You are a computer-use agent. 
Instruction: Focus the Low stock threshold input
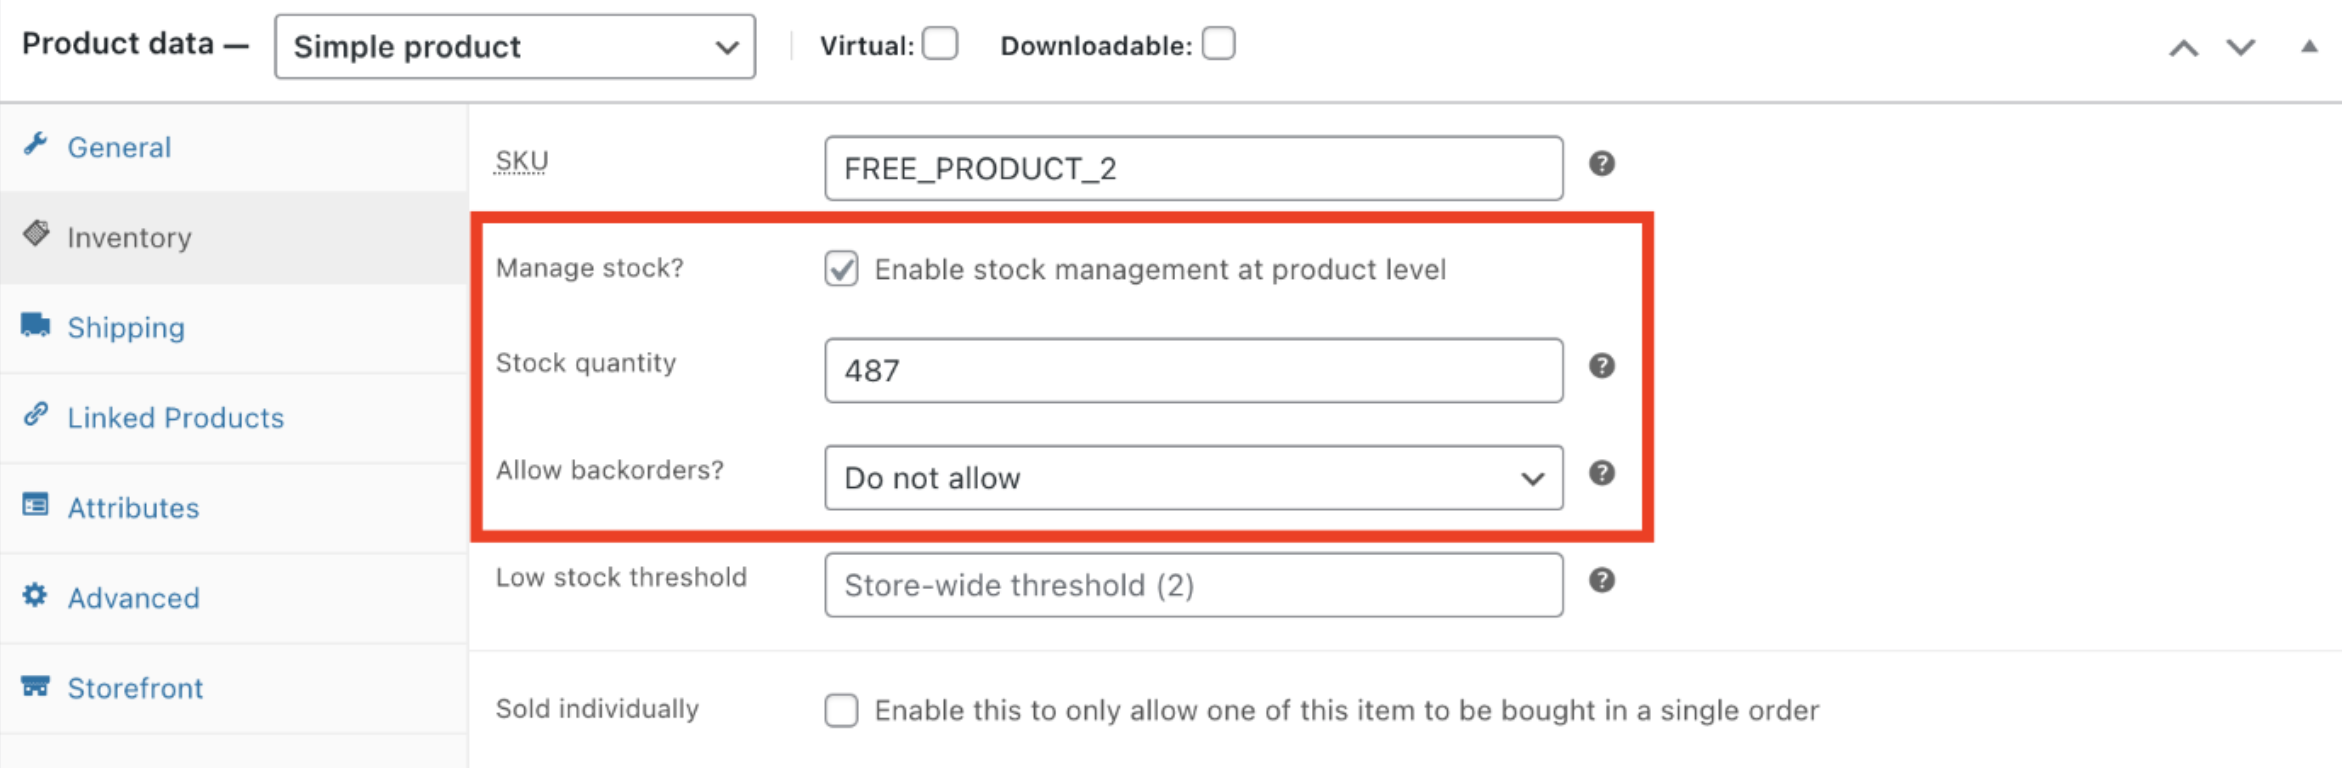(1193, 585)
